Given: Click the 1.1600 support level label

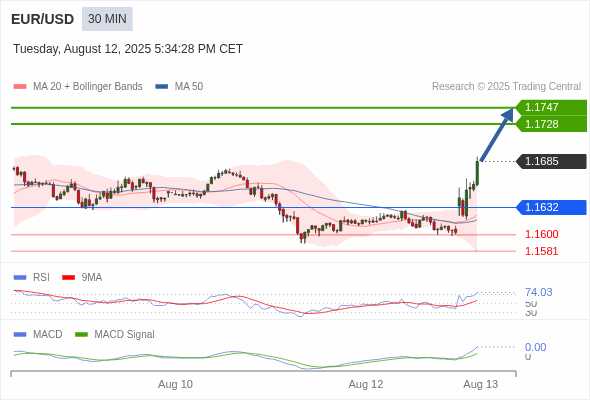Looking at the screenshot, I should (541, 234).
